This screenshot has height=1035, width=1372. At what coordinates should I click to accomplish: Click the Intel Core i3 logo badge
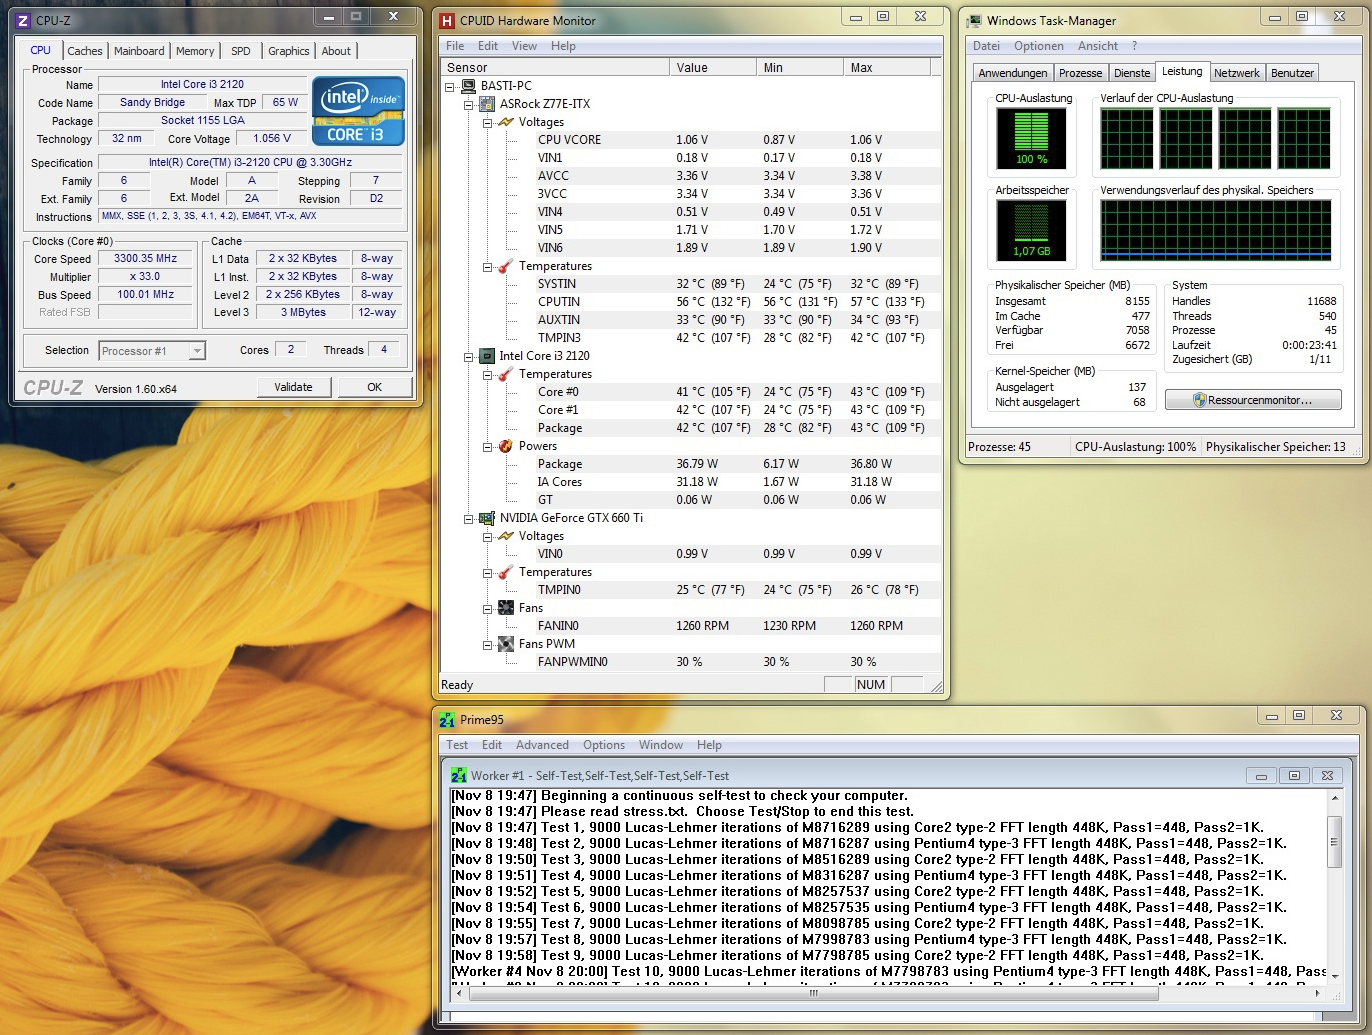click(358, 110)
